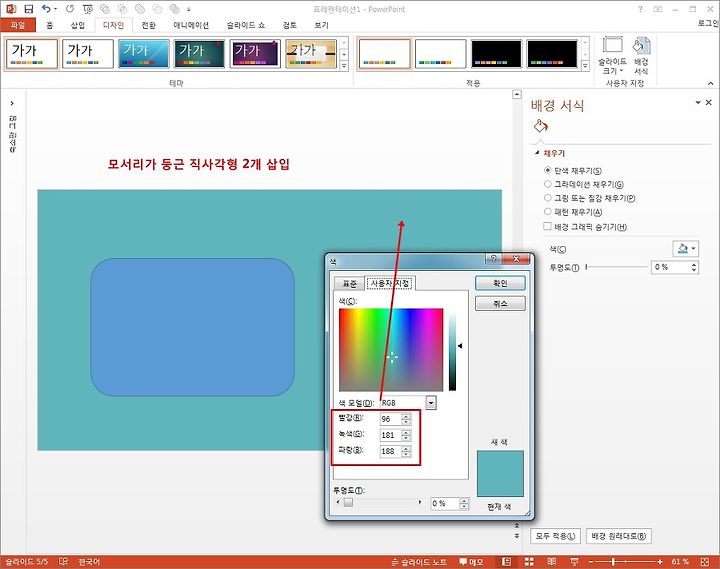Open Slide Notes (슬라이드 노트) in the status bar

[419, 562]
